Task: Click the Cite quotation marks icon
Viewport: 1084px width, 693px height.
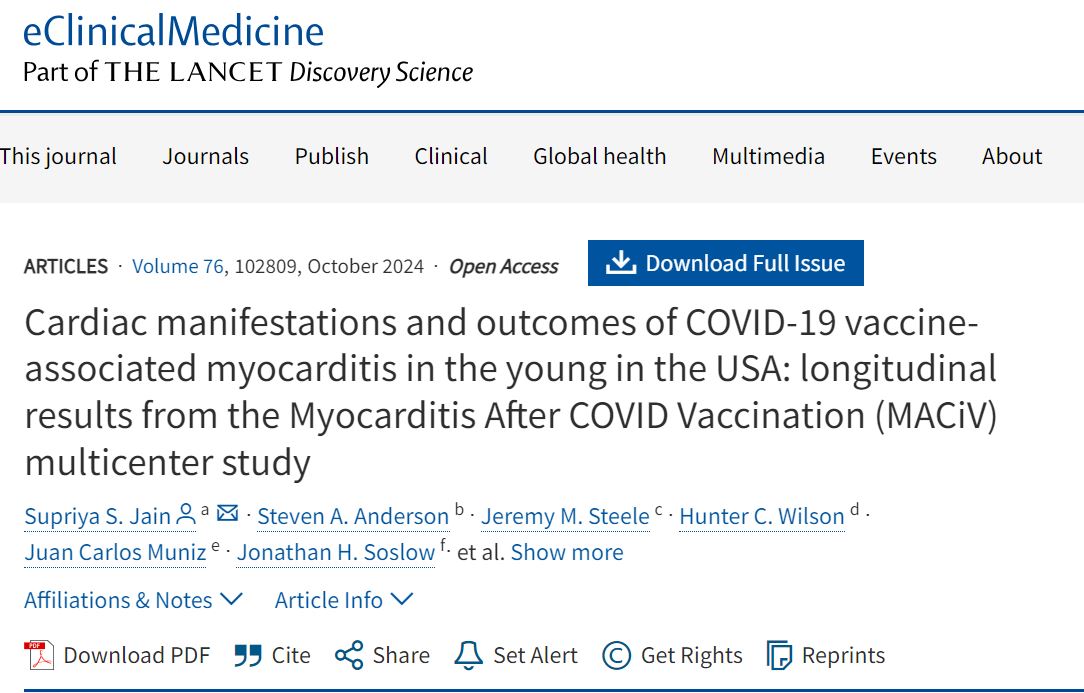Action: tap(247, 655)
